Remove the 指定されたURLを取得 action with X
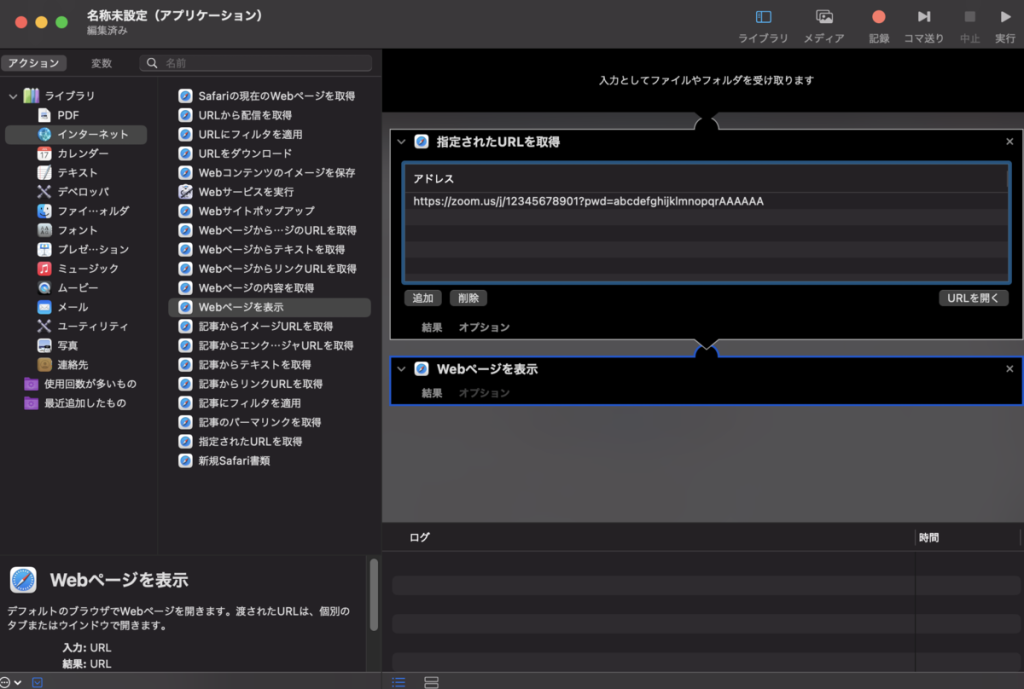 click(1009, 142)
